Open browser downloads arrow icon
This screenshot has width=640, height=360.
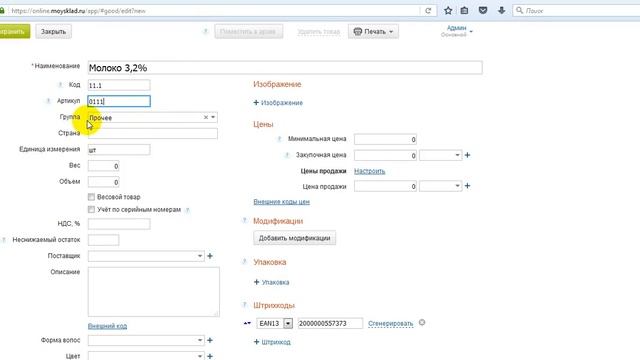(x=502, y=11)
